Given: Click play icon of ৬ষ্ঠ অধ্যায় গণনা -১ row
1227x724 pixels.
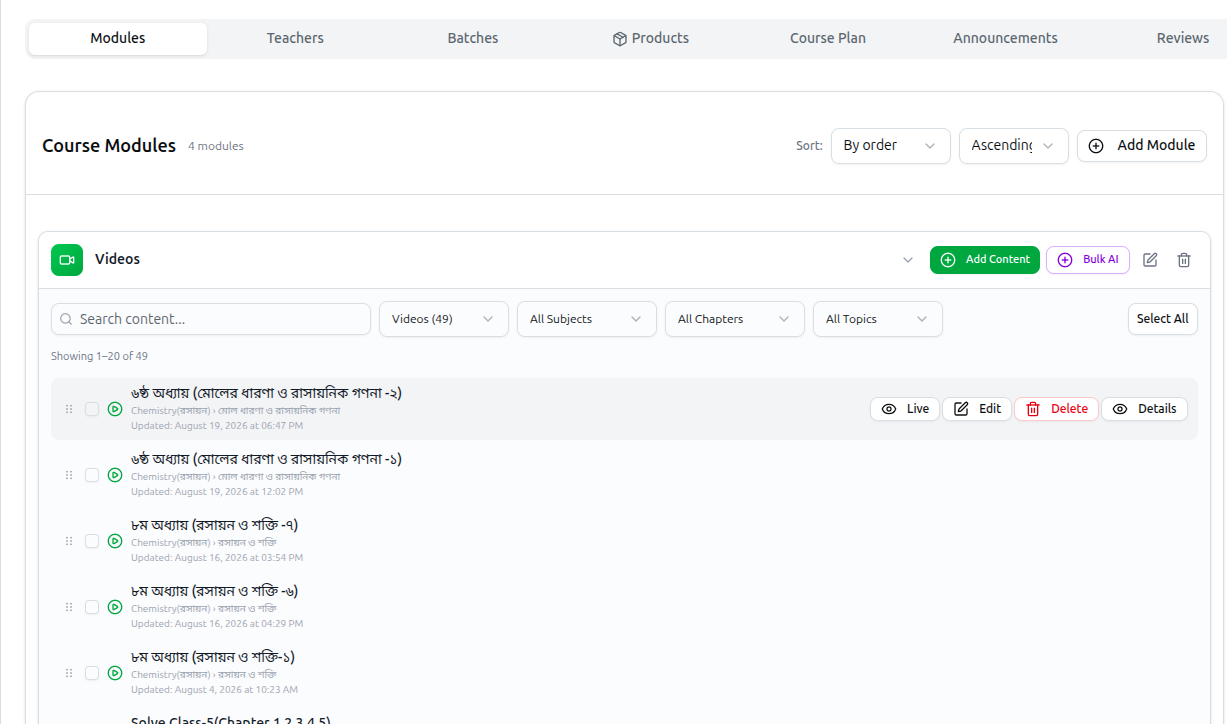Looking at the screenshot, I should [115, 475].
